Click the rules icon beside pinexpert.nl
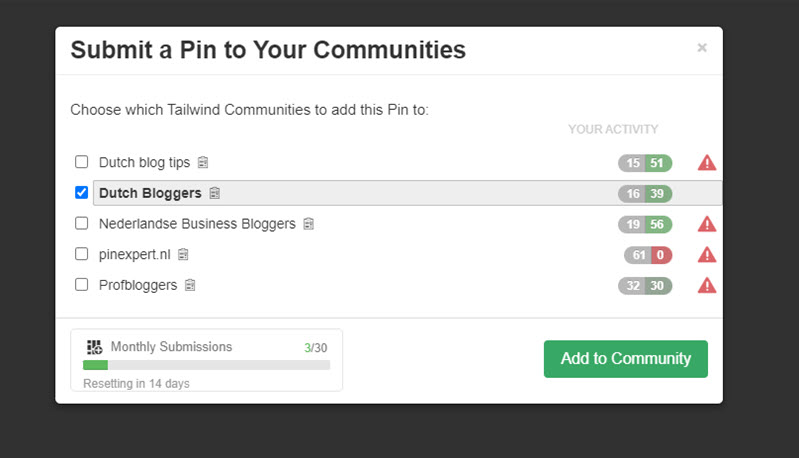The image size is (799, 458). pyautogui.click(x=184, y=255)
